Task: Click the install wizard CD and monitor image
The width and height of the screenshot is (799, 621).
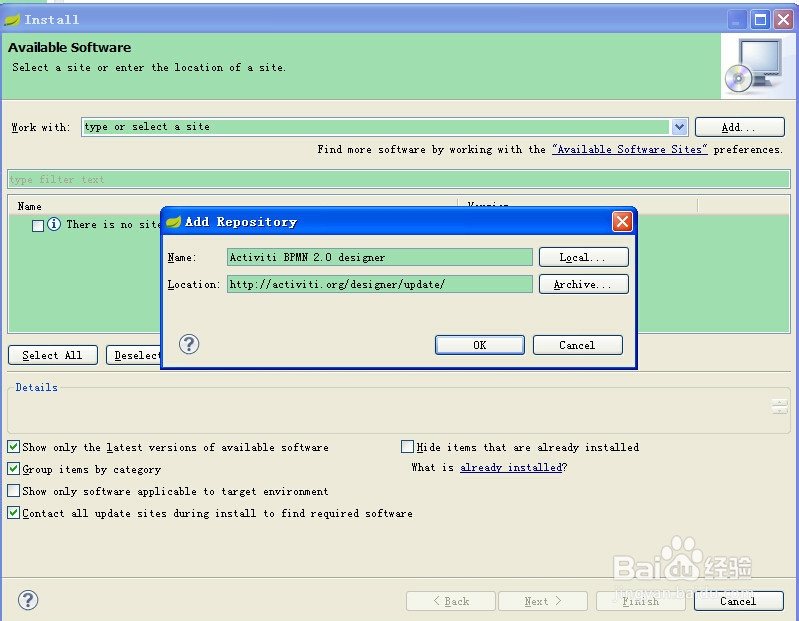Action: (x=756, y=66)
